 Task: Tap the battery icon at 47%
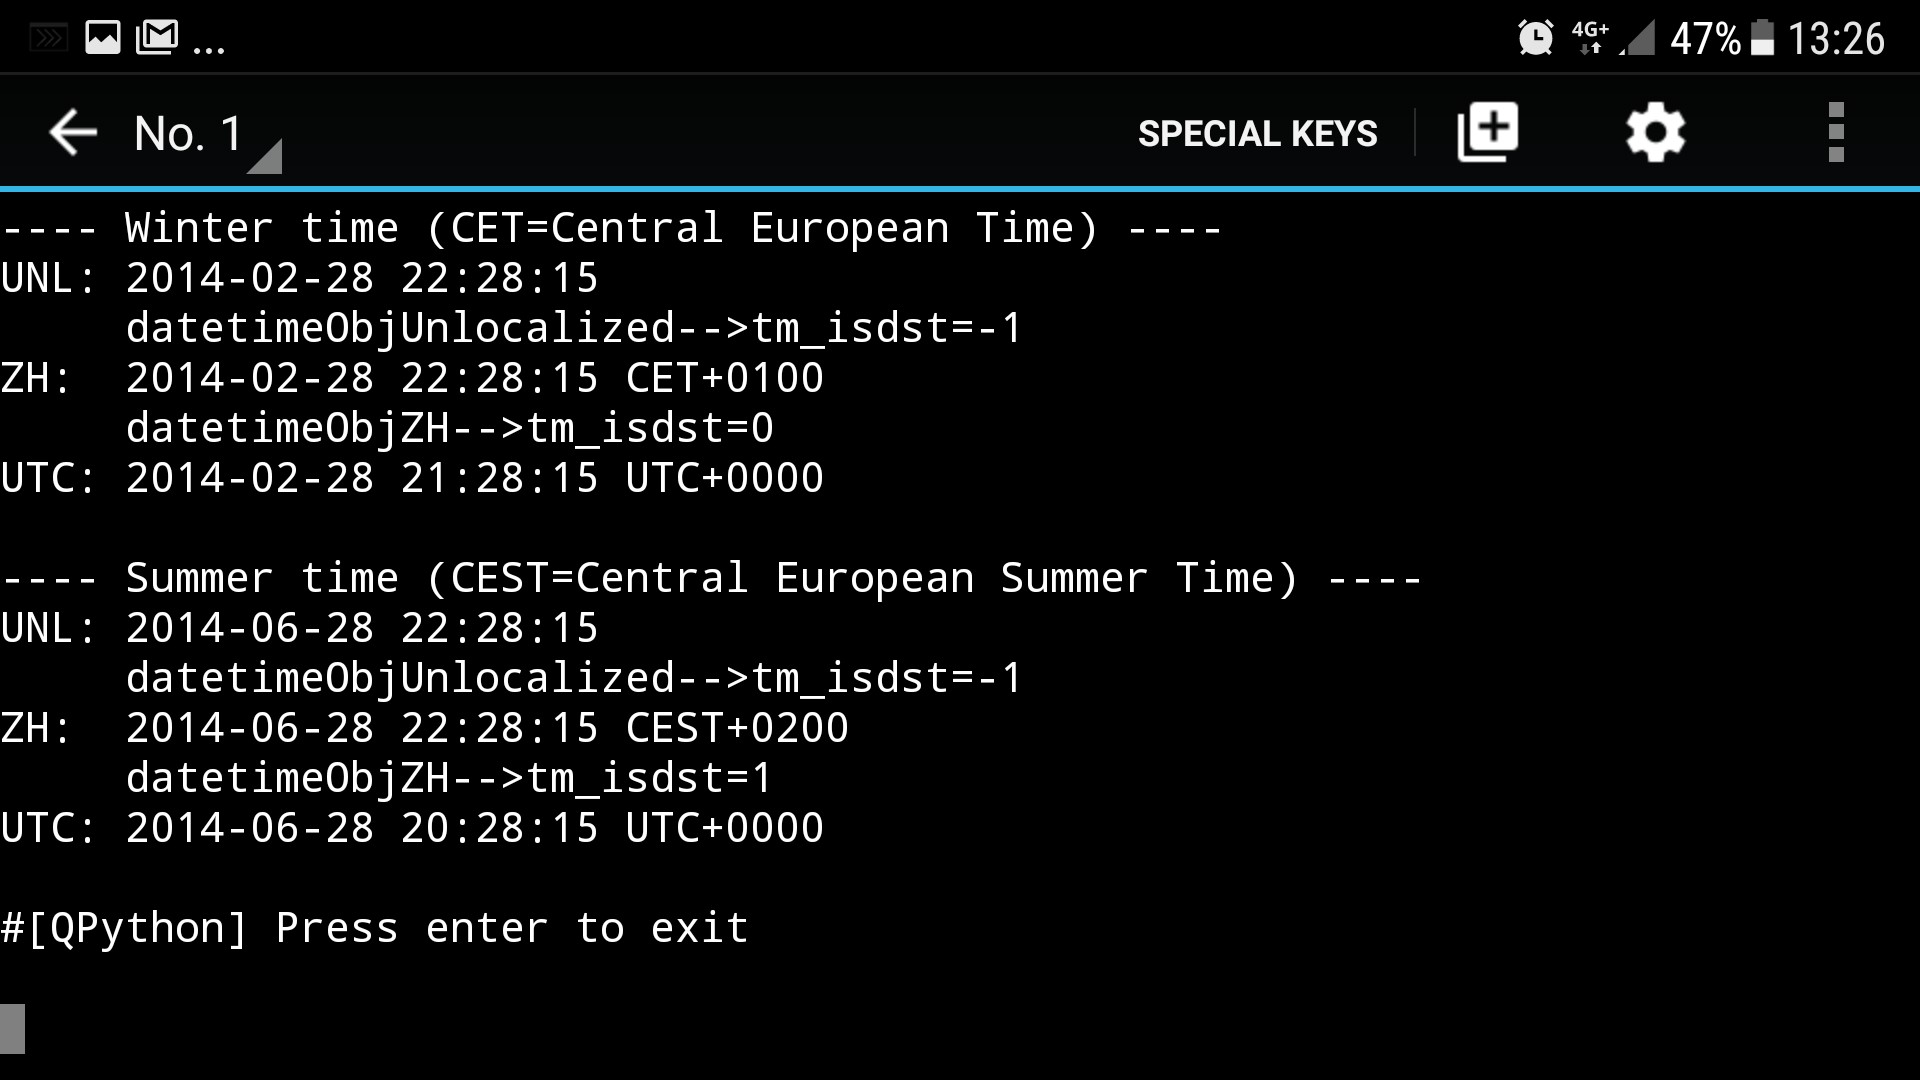(x=1763, y=38)
